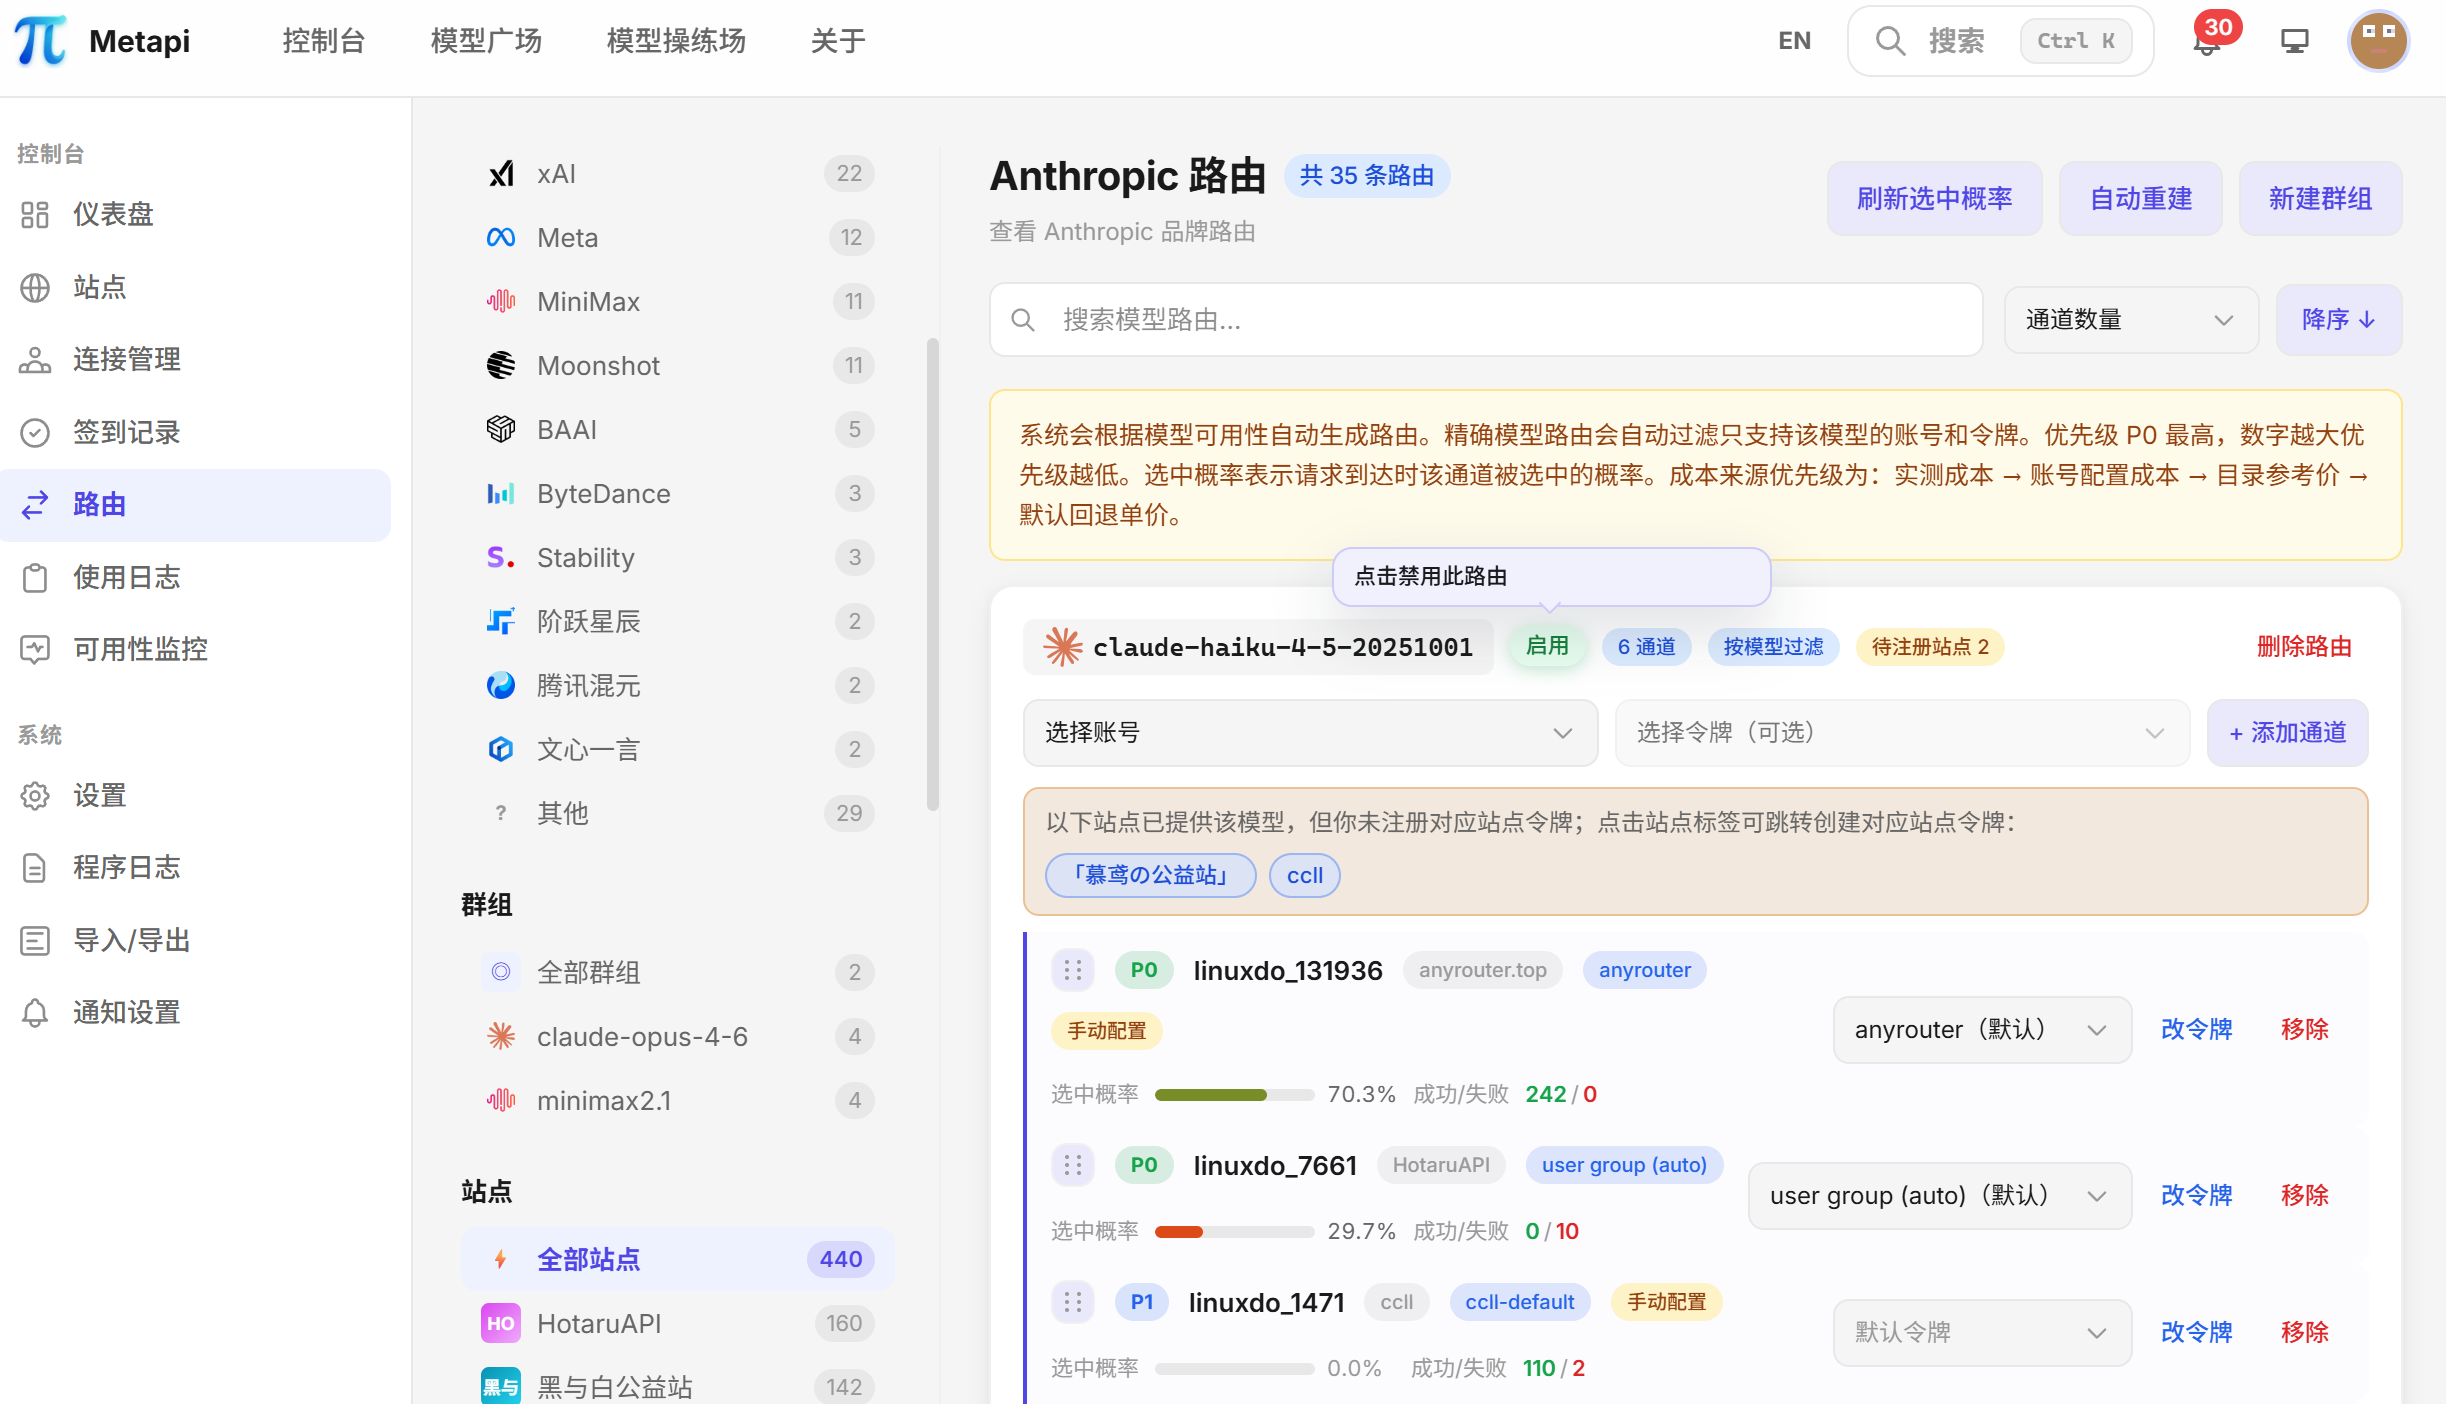Click the dashboard 仪表盘 icon

(x=35, y=214)
